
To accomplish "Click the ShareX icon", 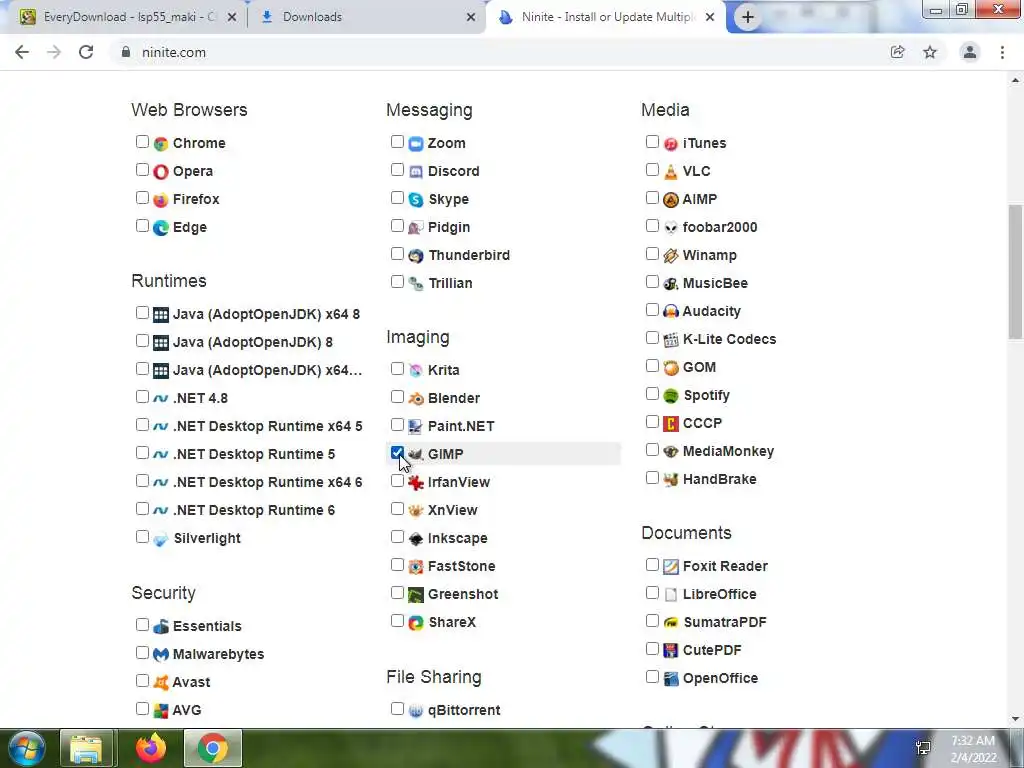I will [x=416, y=622].
